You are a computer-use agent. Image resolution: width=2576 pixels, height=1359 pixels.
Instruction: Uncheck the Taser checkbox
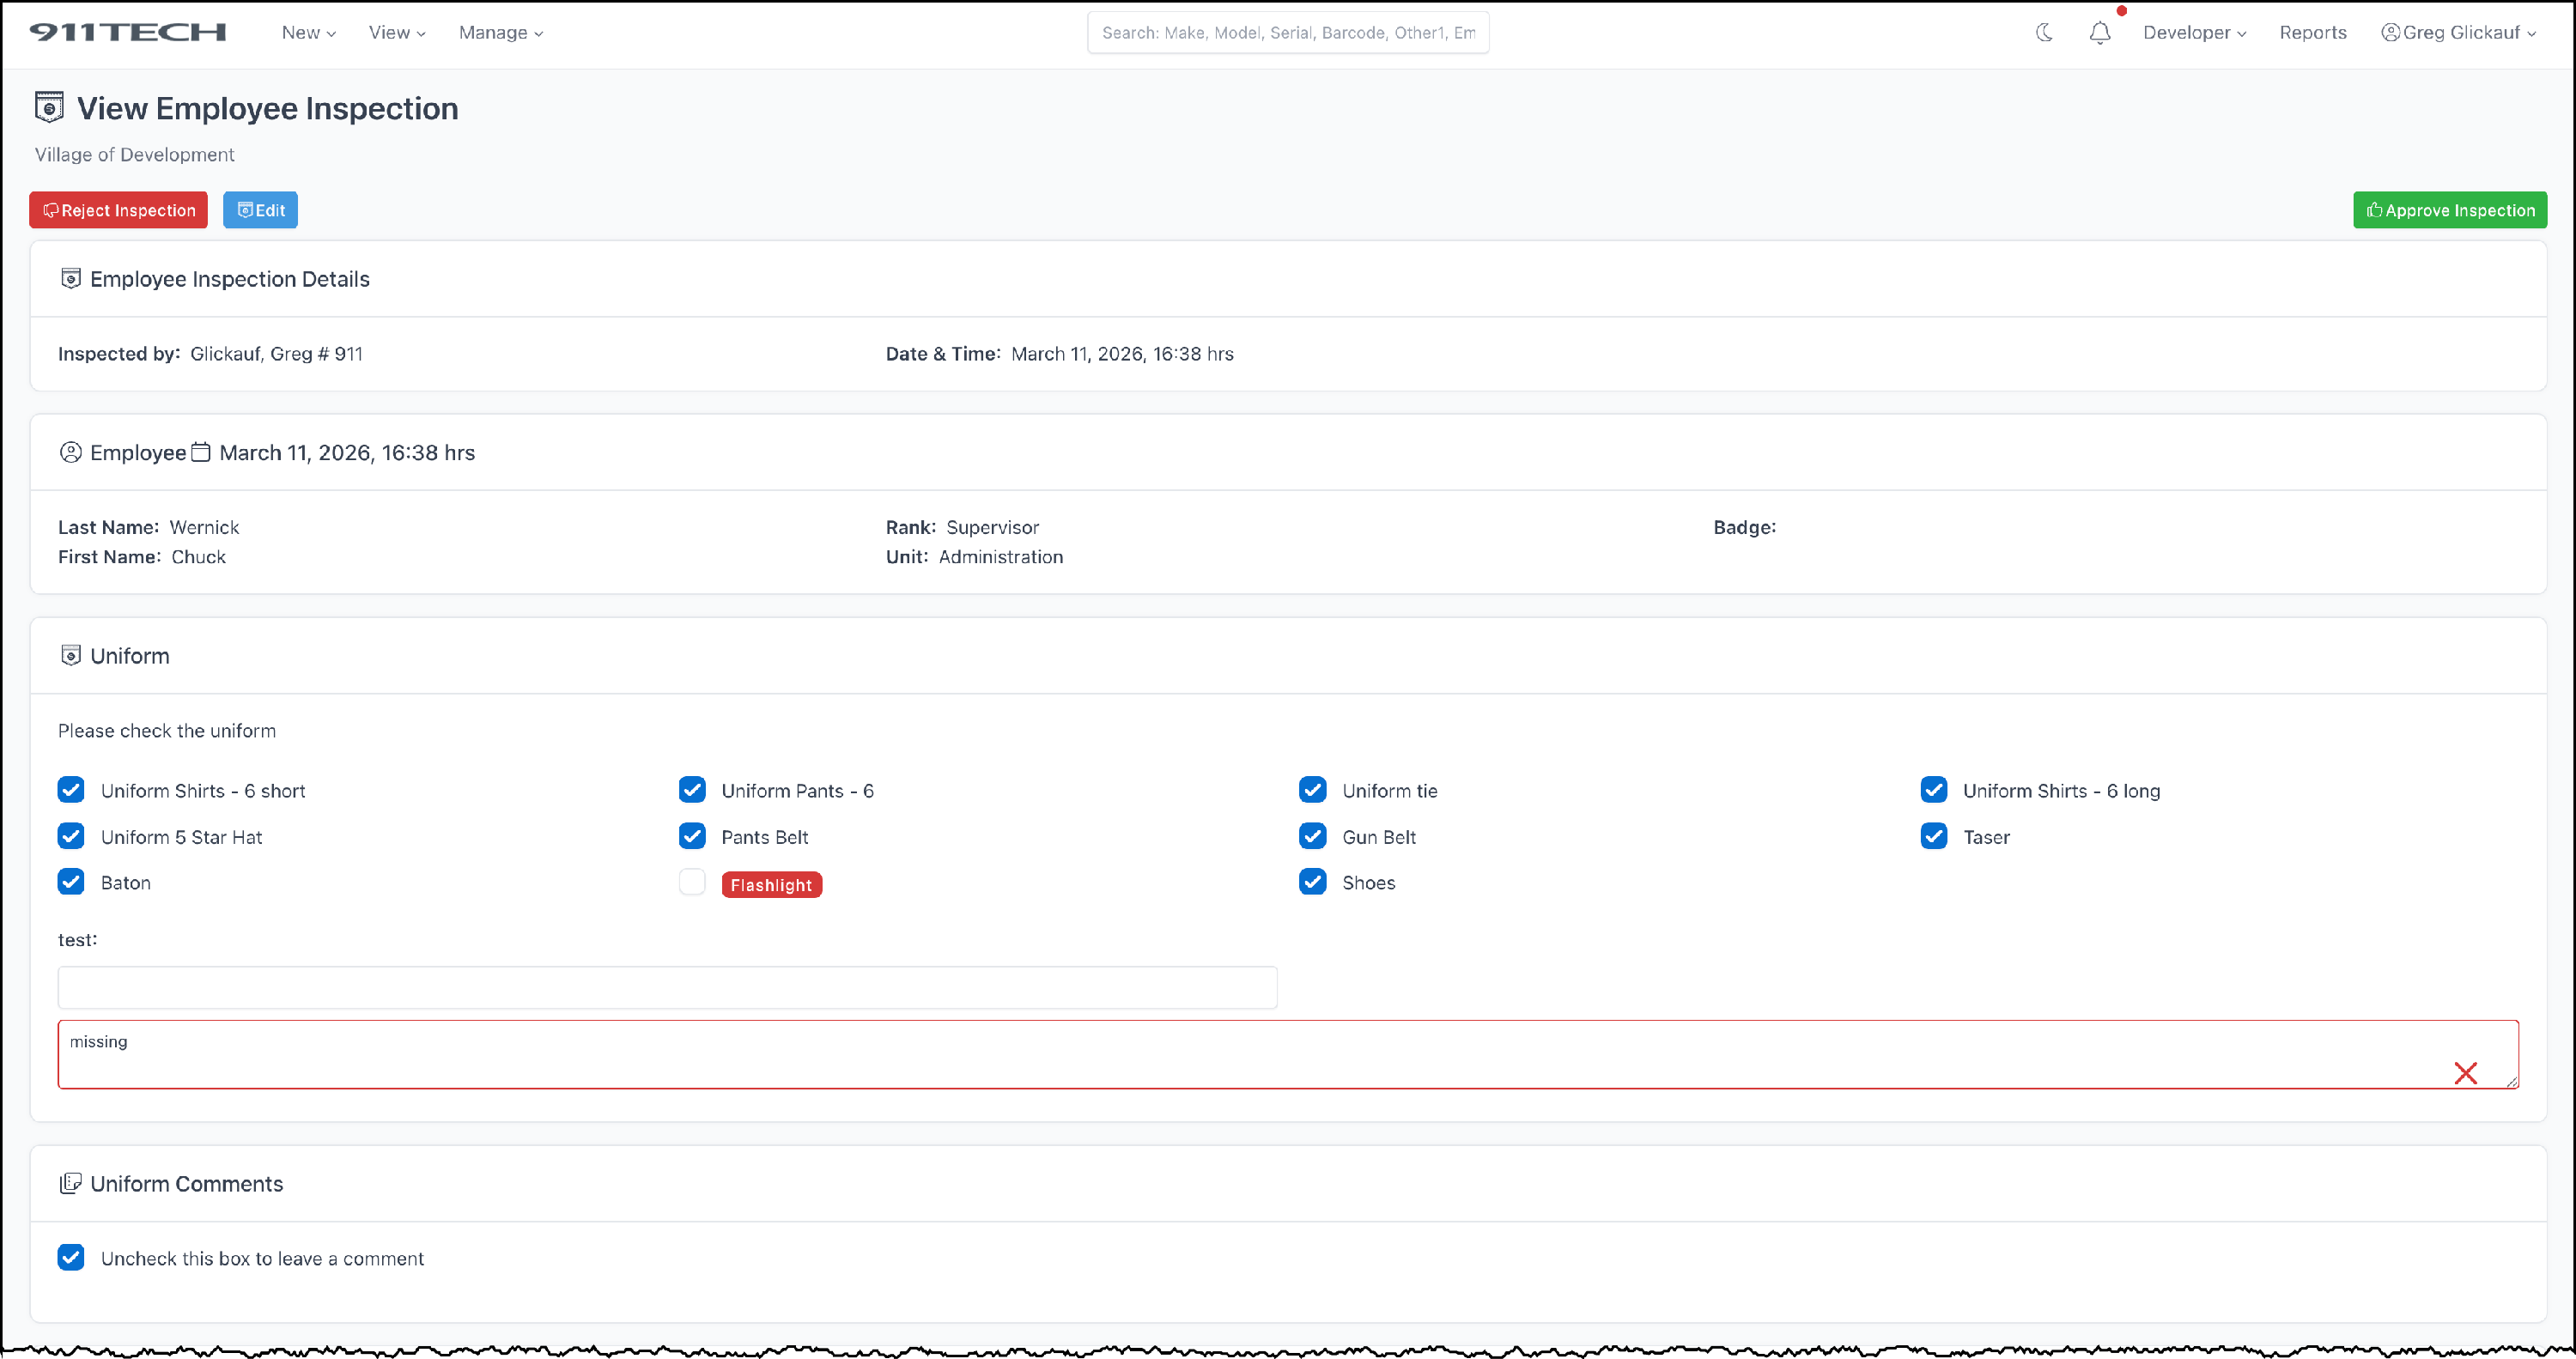point(1933,836)
